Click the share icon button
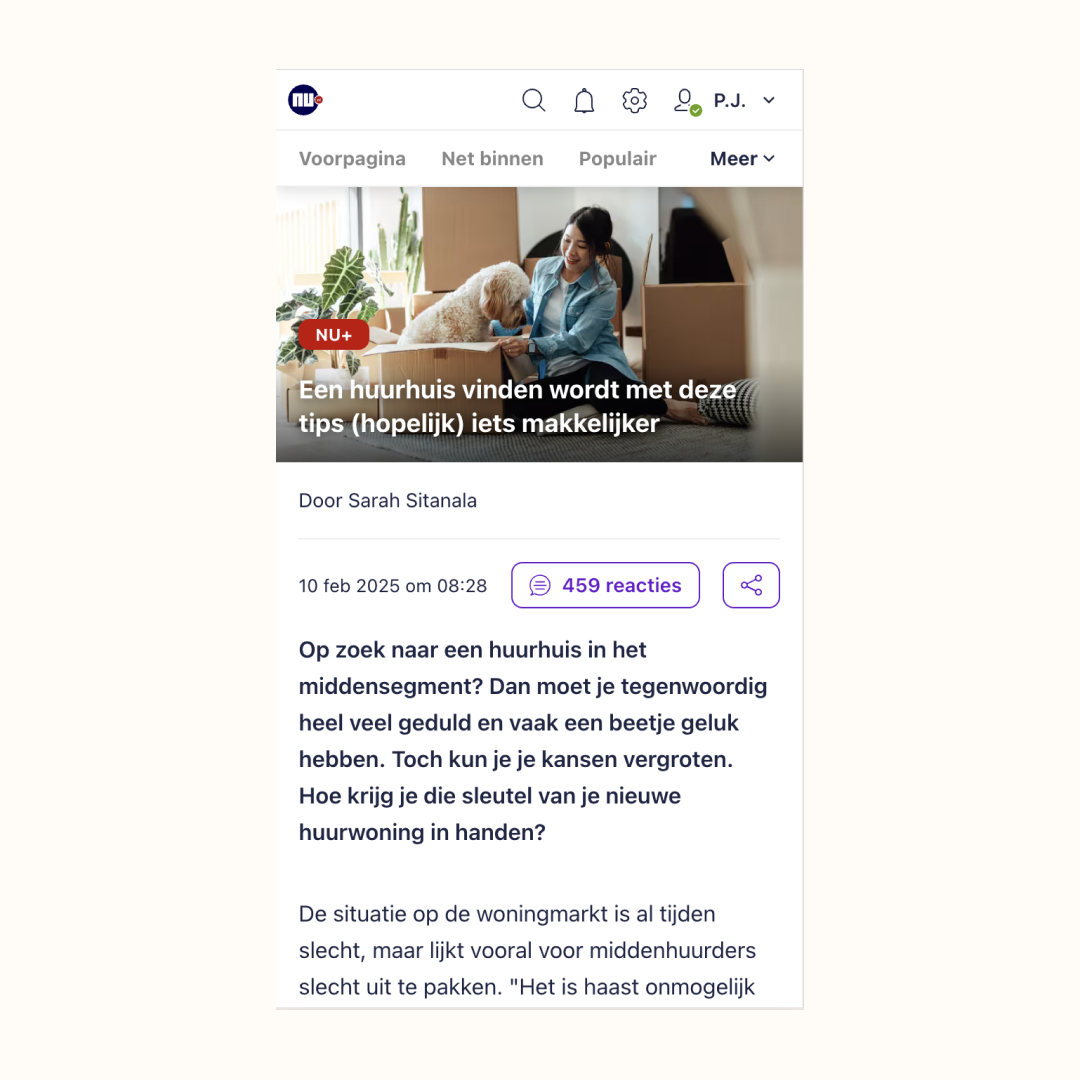Image resolution: width=1080 pixels, height=1080 pixels. tap(751, 585)
